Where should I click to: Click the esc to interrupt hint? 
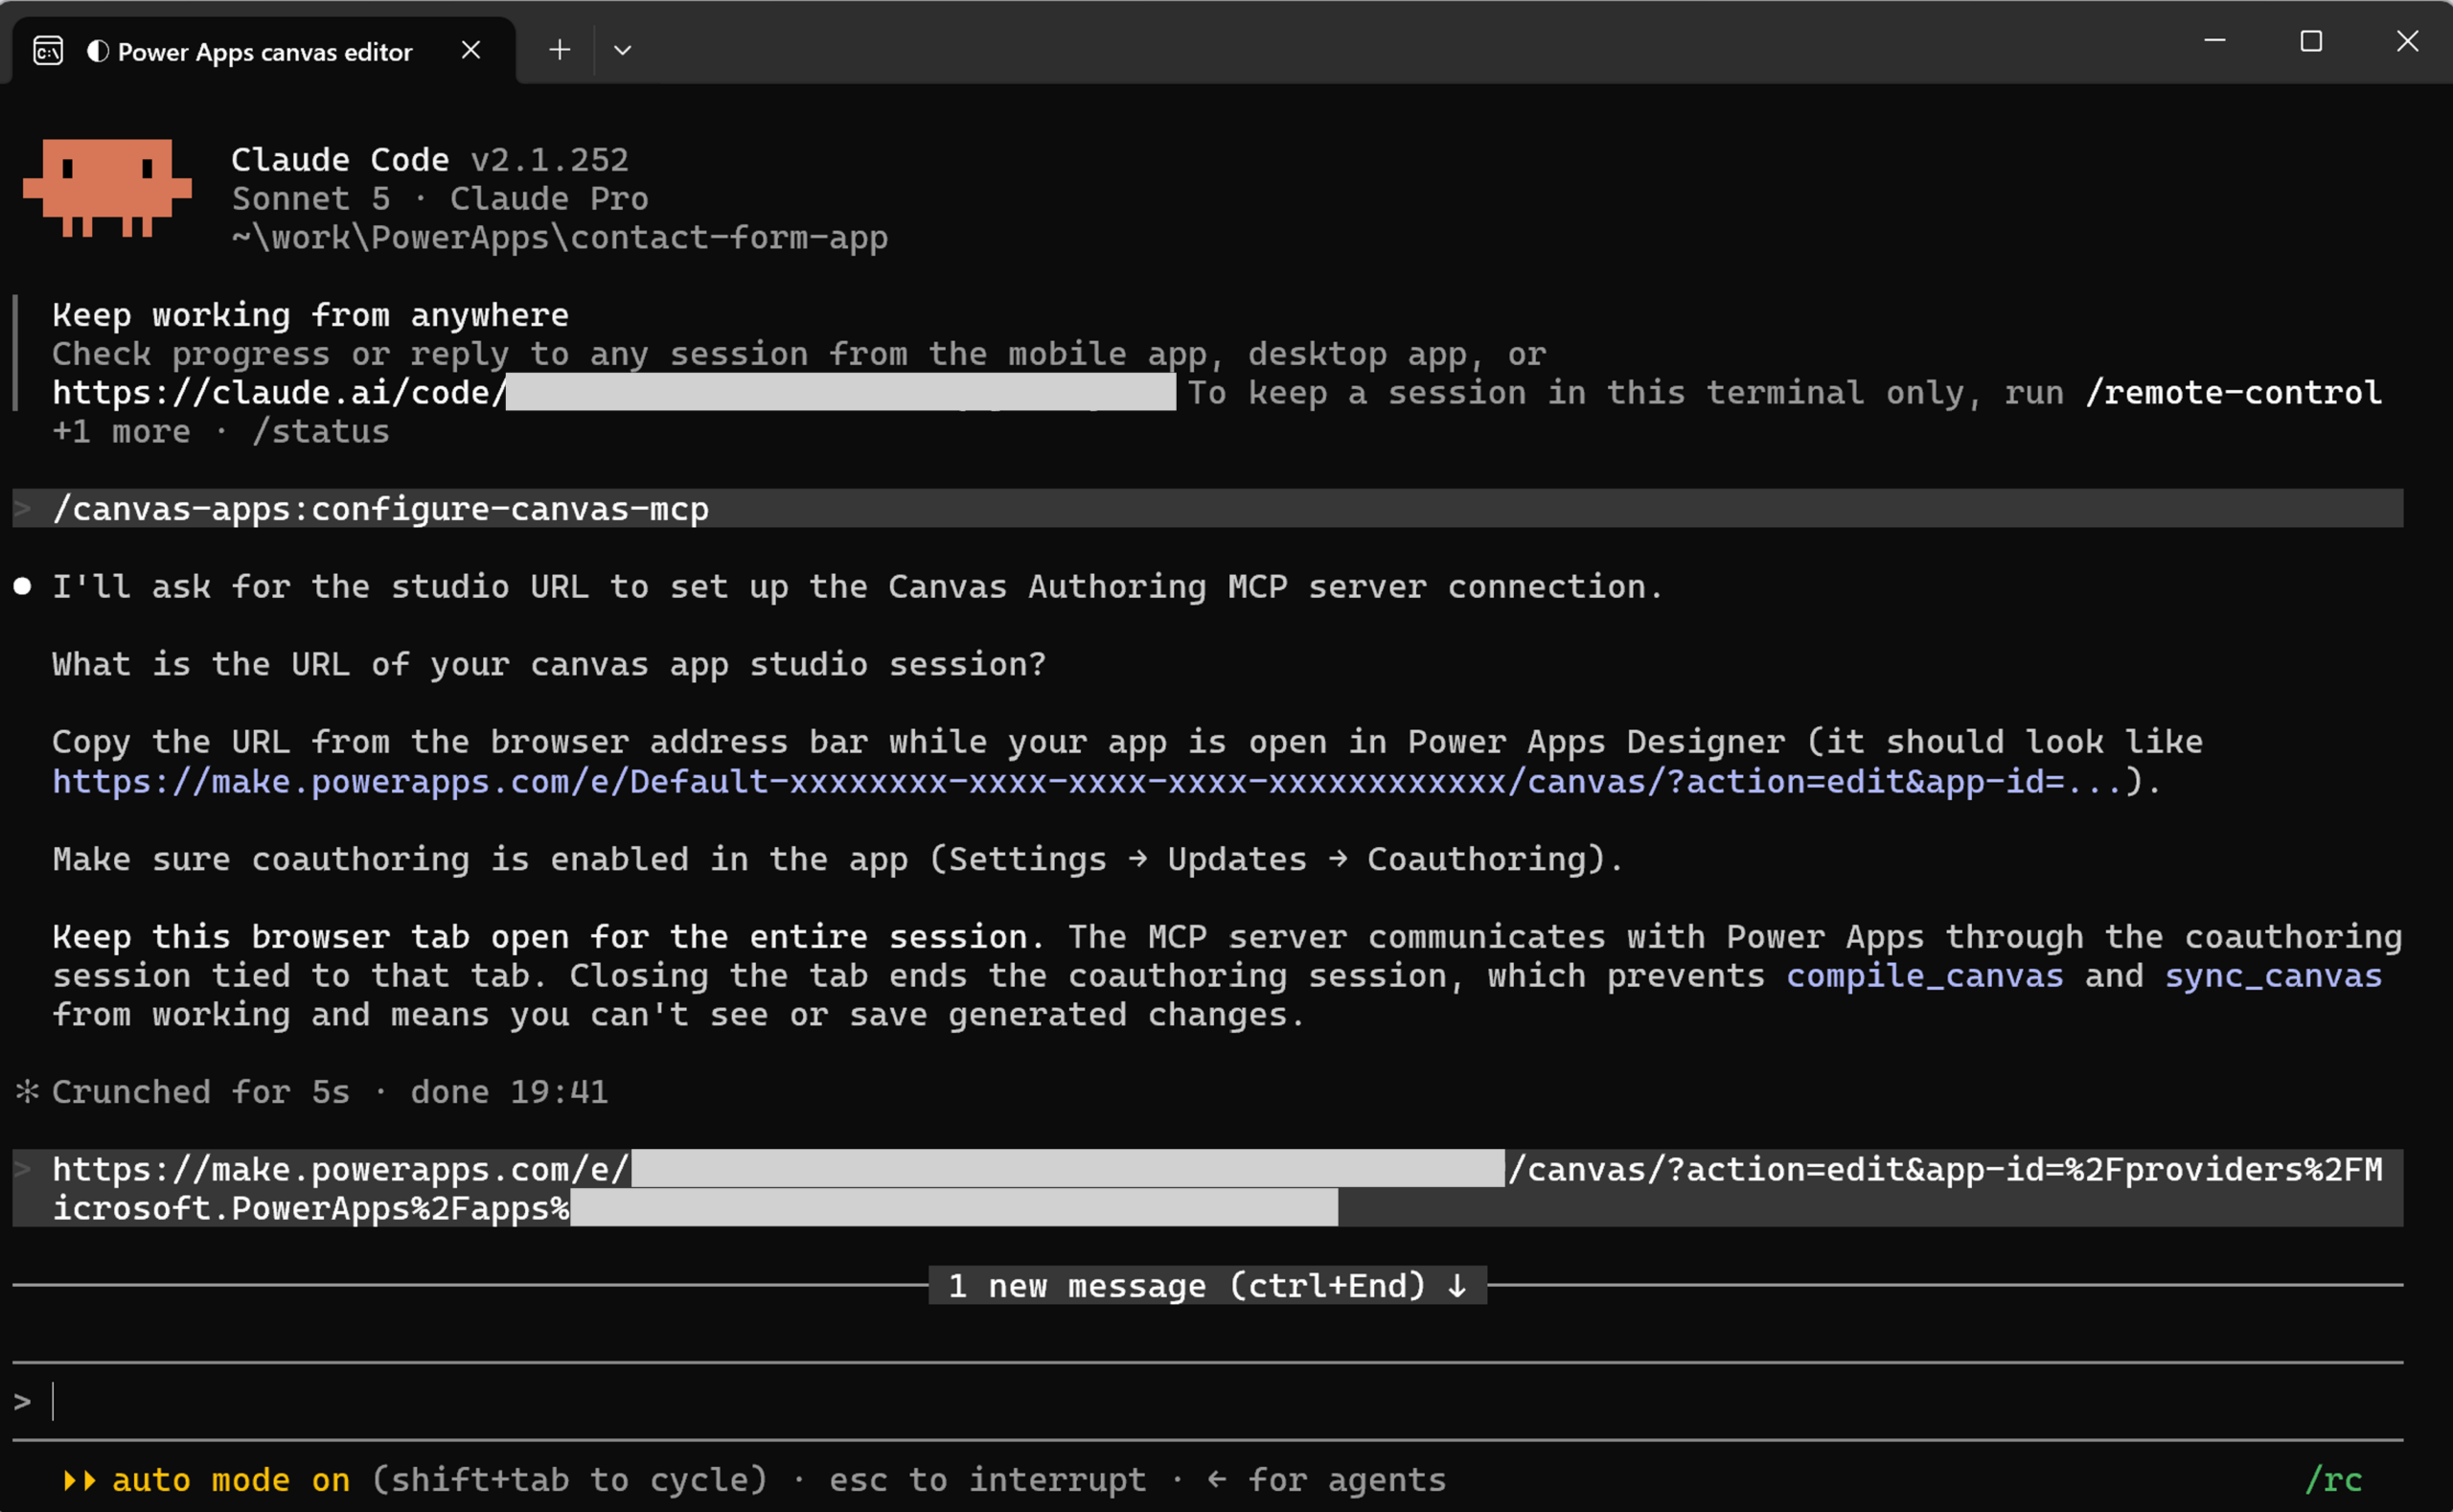click(x=988, y=1480)
